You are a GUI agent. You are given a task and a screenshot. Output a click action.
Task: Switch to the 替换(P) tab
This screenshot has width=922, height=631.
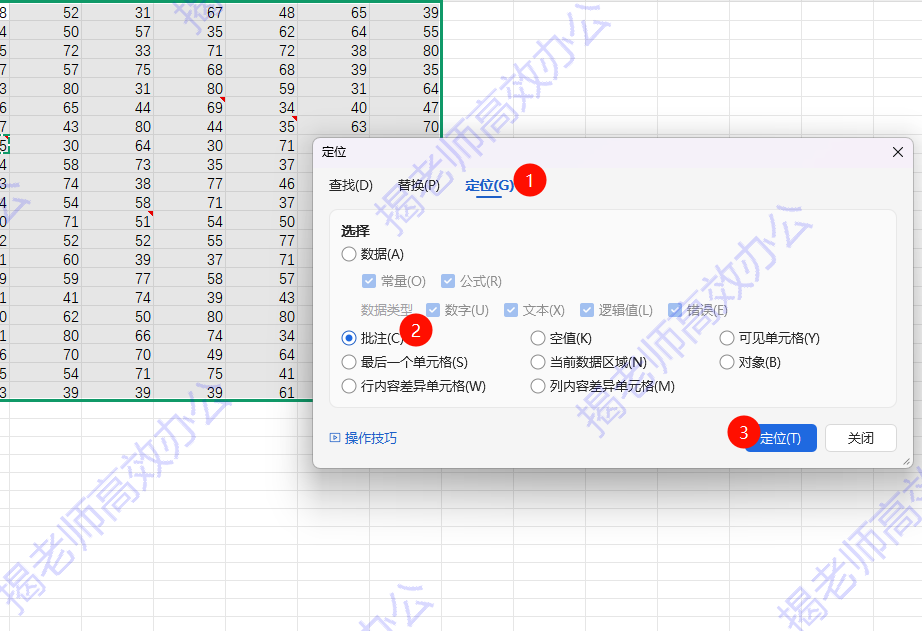[x=419, y=185]
